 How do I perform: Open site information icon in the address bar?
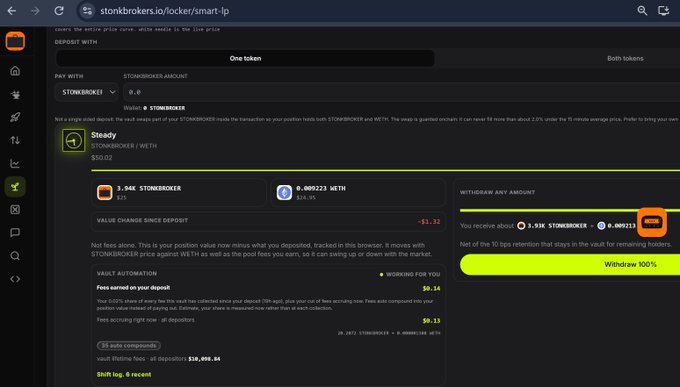(87, 11)
